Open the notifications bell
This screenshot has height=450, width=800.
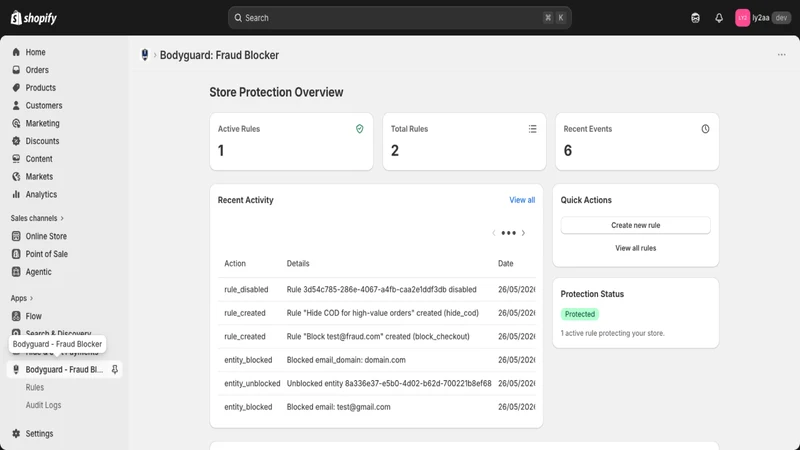coord(719,18)
